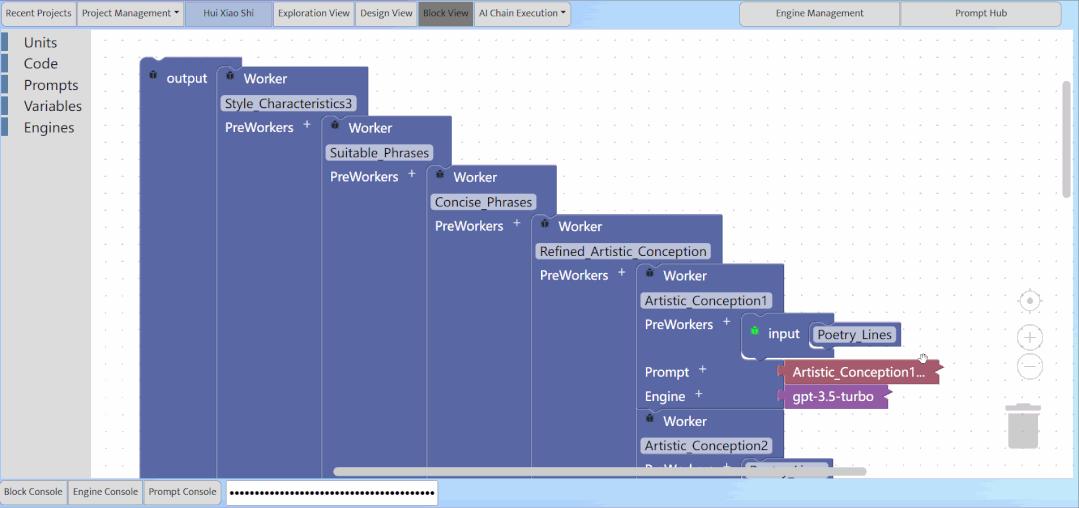The width and height of the screenshot is (1079, 508).
Task: Click the center workspace crosshair icon
Action: (x=1030, y=301)
